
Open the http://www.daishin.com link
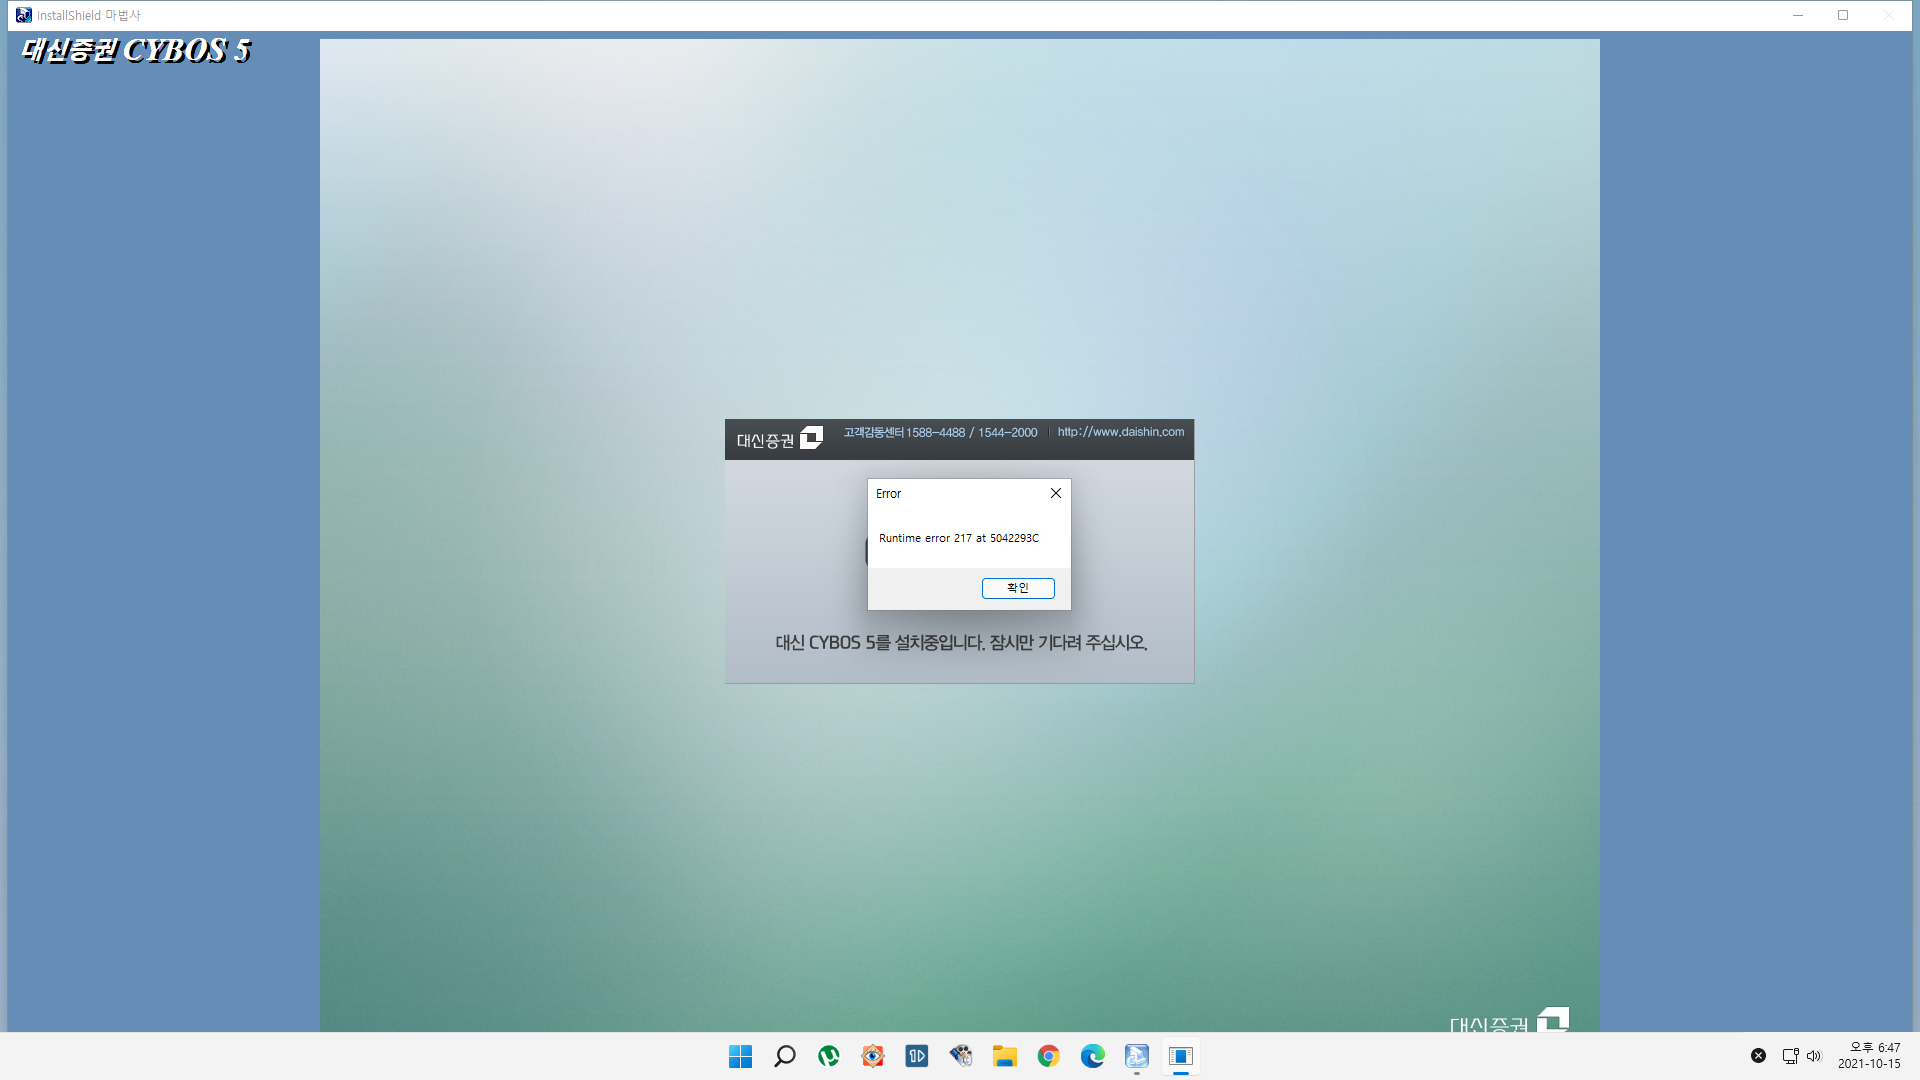pyautogui.click(x=1121, y=432)
